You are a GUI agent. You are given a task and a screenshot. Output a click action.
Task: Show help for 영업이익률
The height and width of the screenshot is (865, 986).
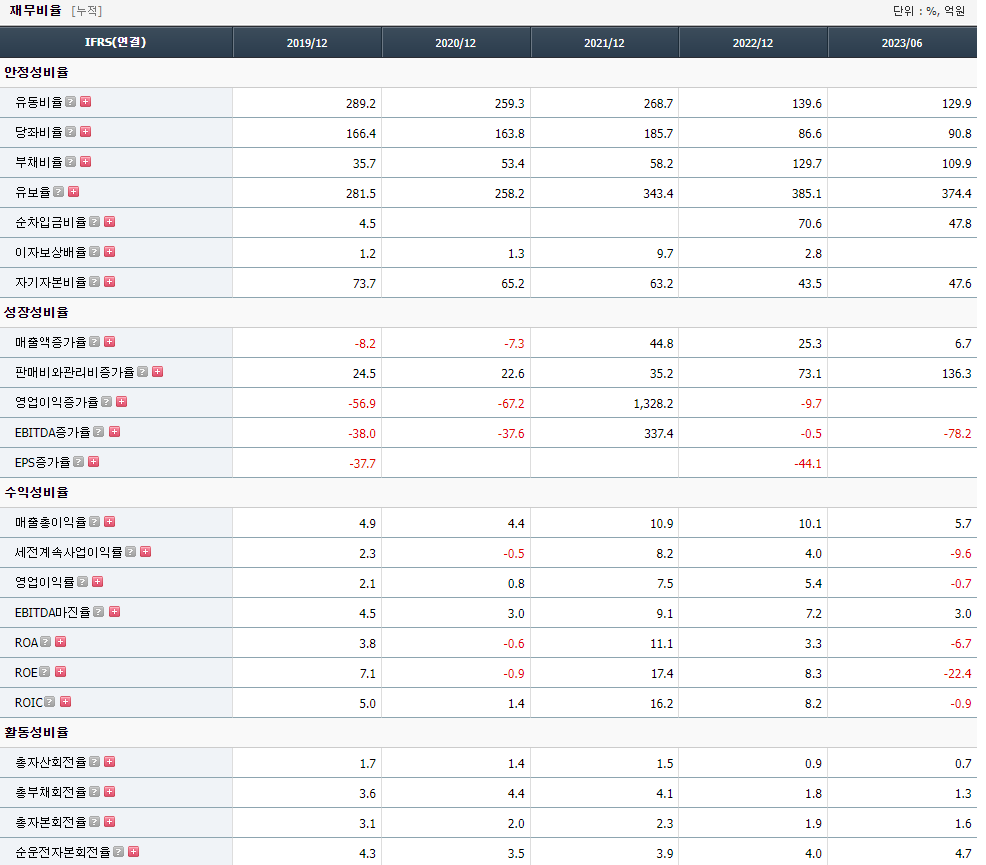tap(82, 582)
